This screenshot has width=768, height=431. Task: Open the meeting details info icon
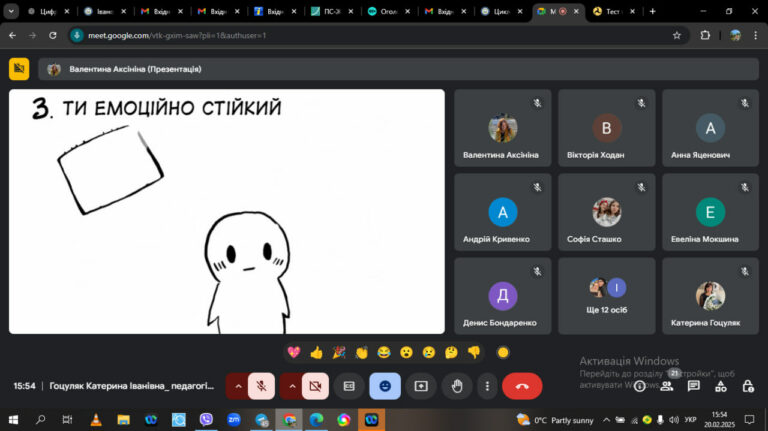click(639, 386)
